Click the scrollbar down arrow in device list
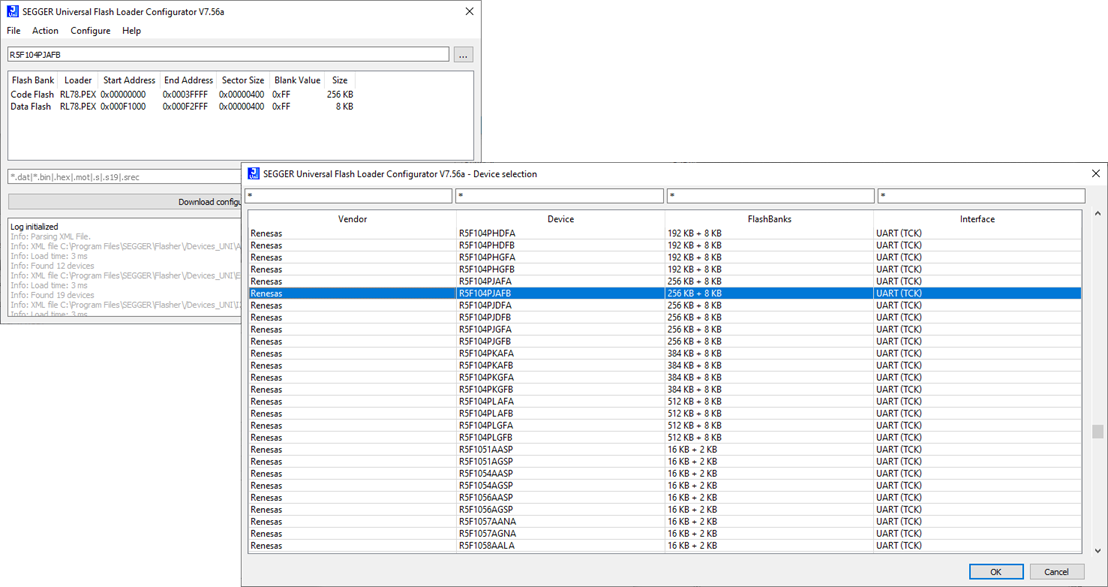The height and width of the screenshot is (587, 1108). coord(1097,550)
